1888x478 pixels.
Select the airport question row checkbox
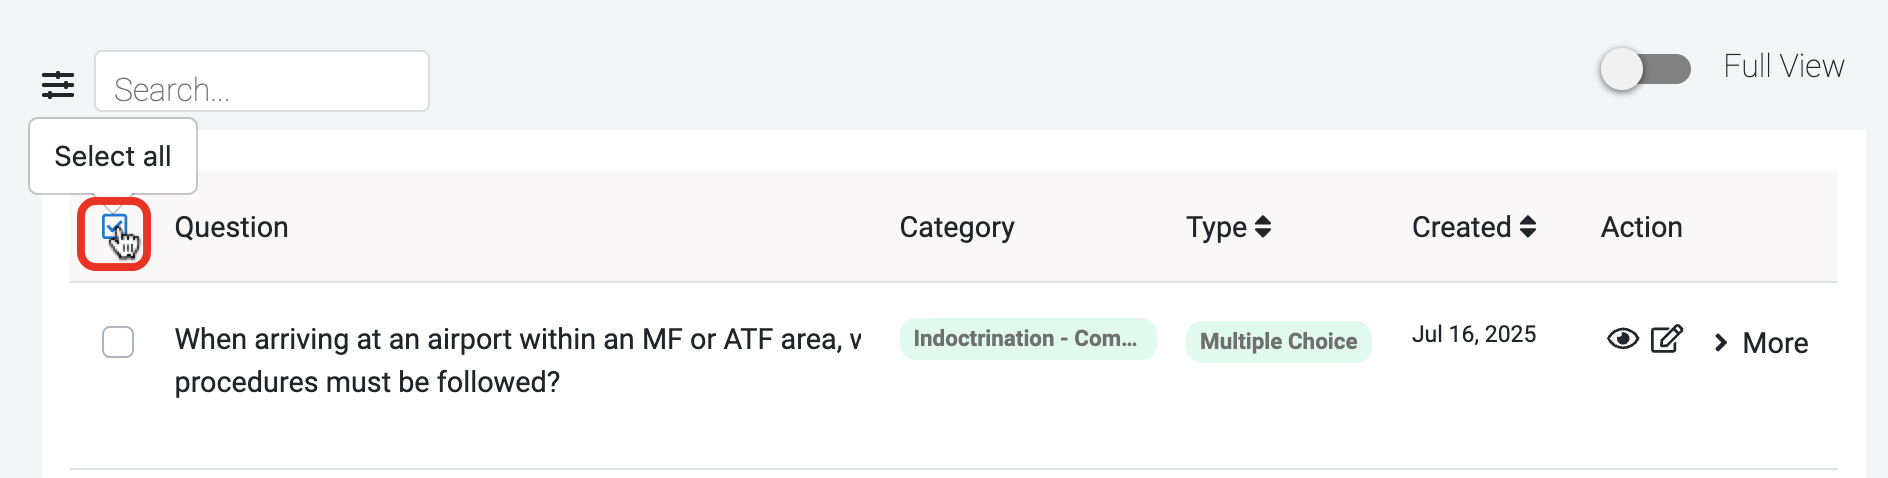(x=118, y=342)
